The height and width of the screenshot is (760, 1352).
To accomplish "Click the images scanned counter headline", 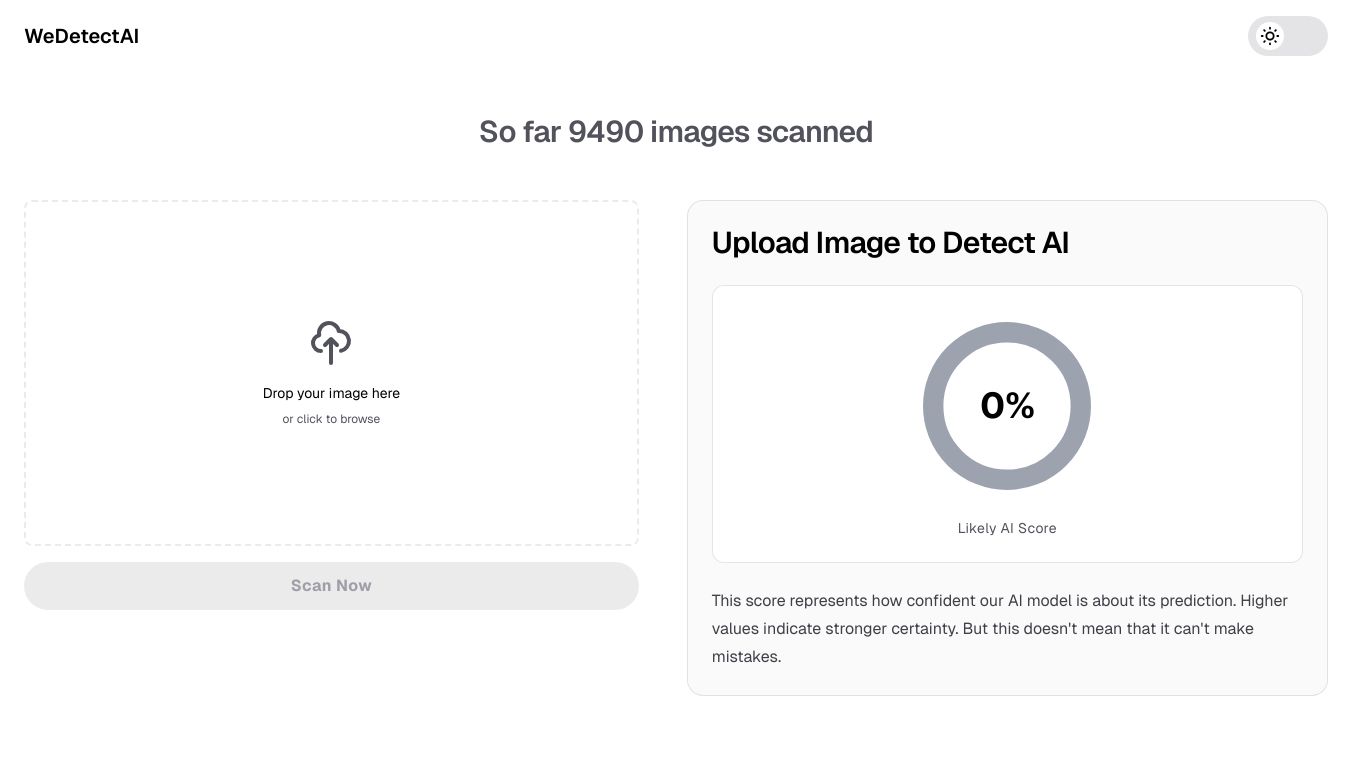I will pos(676,131).
